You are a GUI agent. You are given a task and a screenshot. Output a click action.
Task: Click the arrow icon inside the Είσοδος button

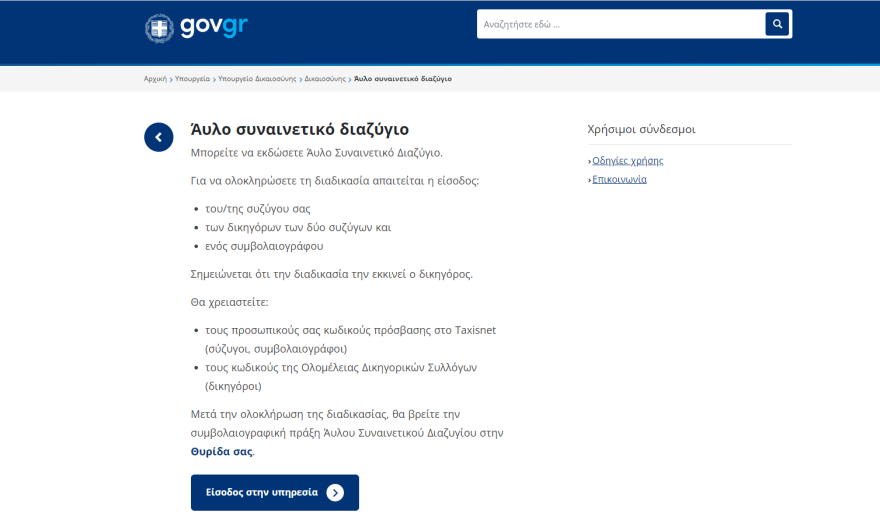click(335, 492)
